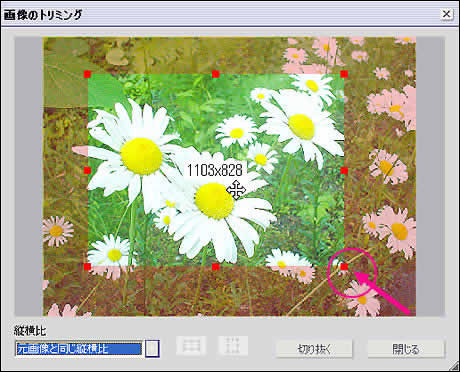Image resolution: width=460 pixels, height=372 pixels.
Task: Click the left-middle red crop handle
Action: pyautogui.click(x=88, y=171)
